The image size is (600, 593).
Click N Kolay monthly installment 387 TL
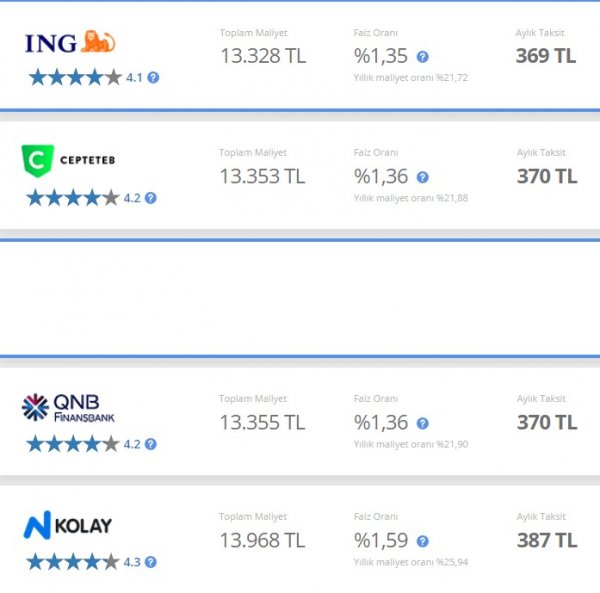(546, 540)
